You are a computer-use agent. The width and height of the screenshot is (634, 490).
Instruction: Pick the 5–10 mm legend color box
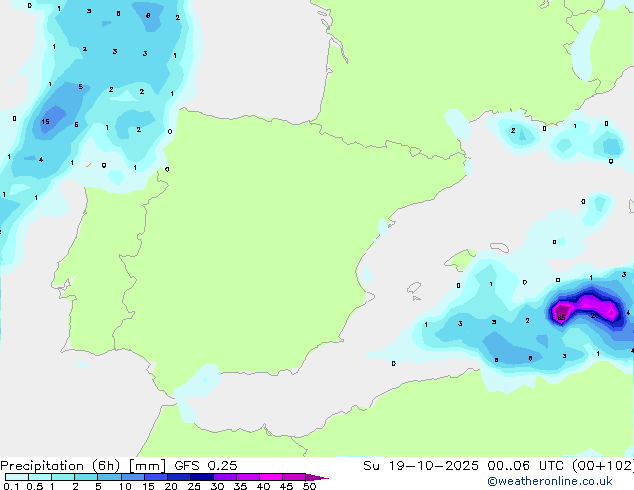(110, 477)
